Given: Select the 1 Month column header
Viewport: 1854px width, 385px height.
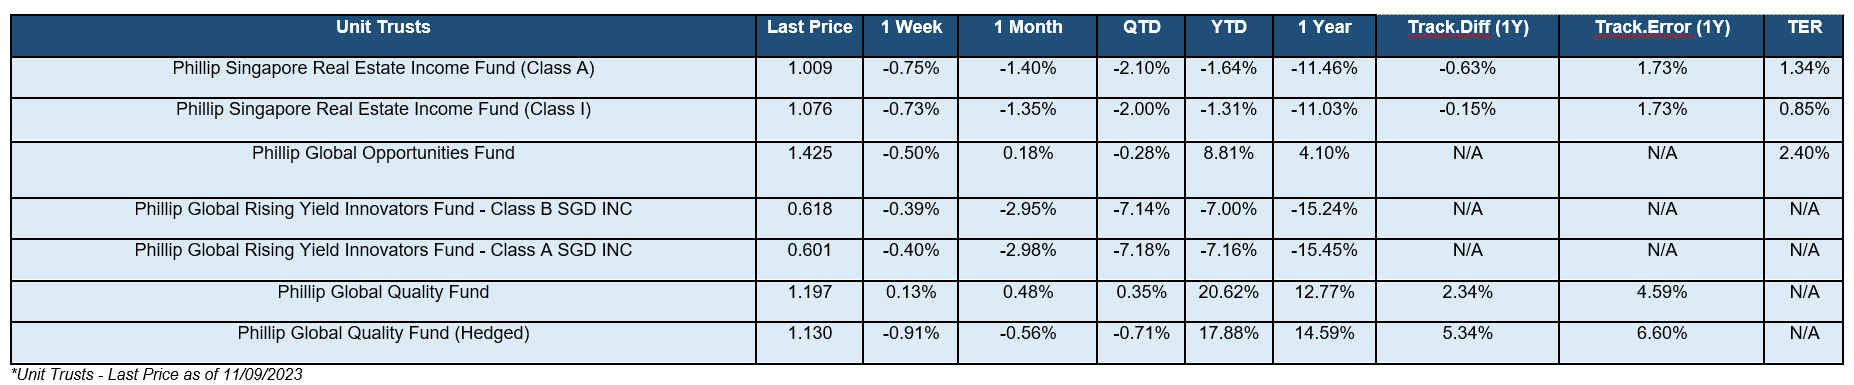Looking at the screenshot, I should pos(1028,28).
